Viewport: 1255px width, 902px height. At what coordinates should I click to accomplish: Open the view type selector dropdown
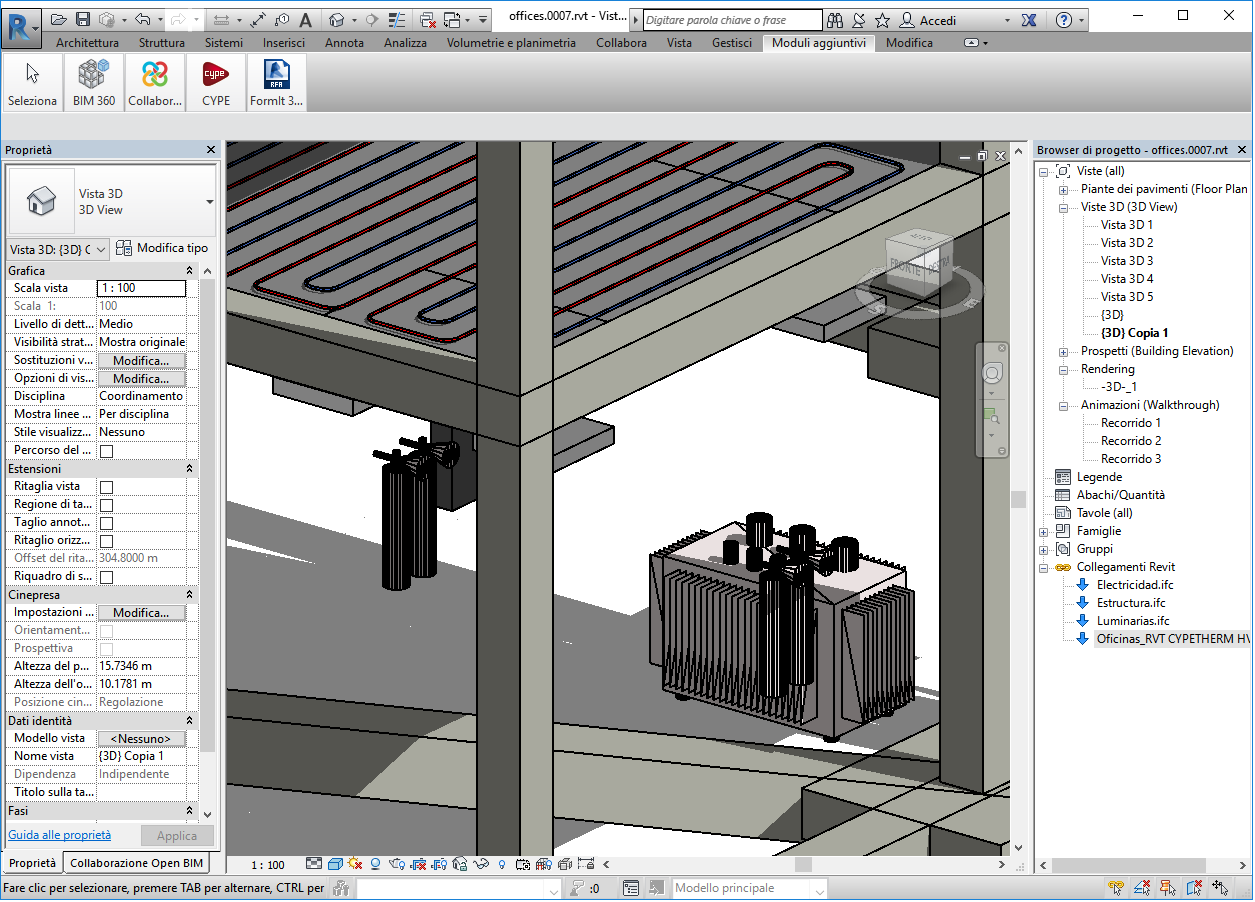[x=210, y=201]
